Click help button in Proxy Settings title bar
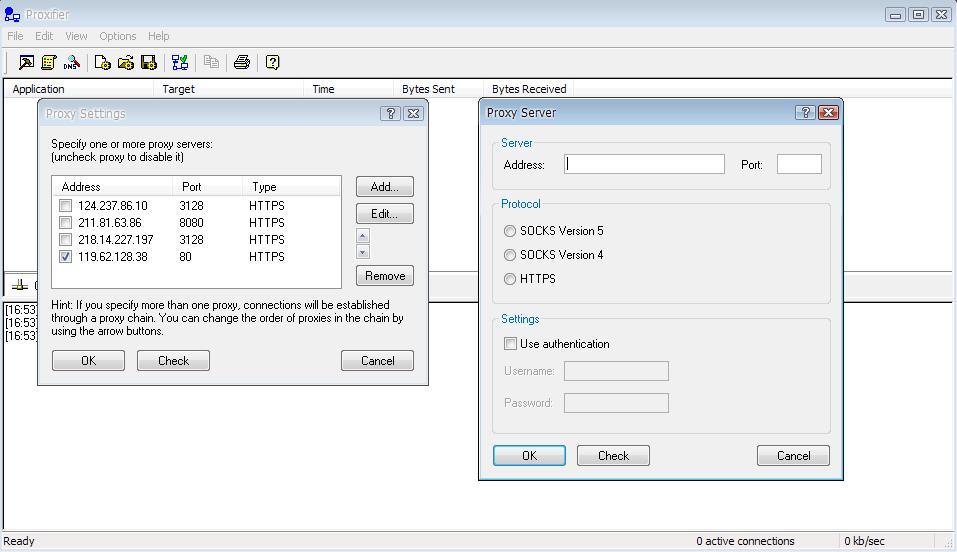This screenshot has height=552, width=957. coord(390,113)
